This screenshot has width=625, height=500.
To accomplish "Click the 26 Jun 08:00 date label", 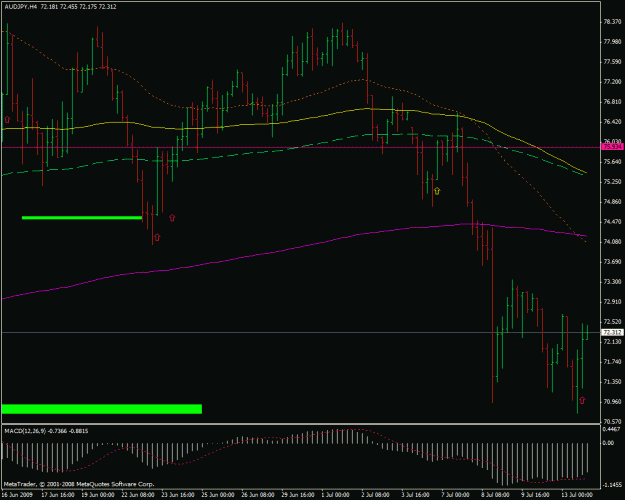I will click(x=257, y=495).
